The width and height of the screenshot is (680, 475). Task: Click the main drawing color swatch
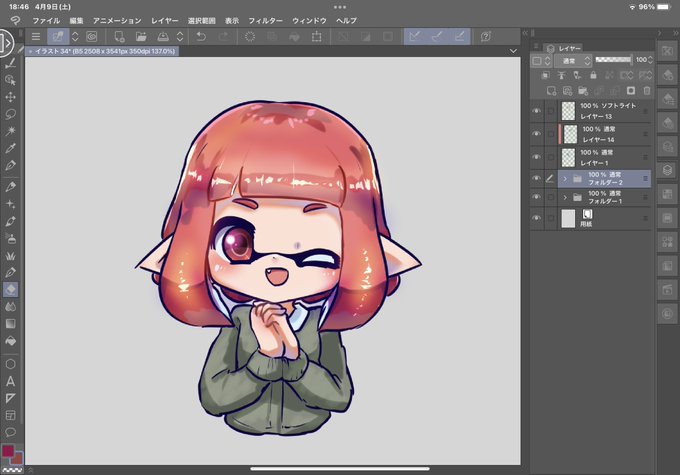coord(8,451)
